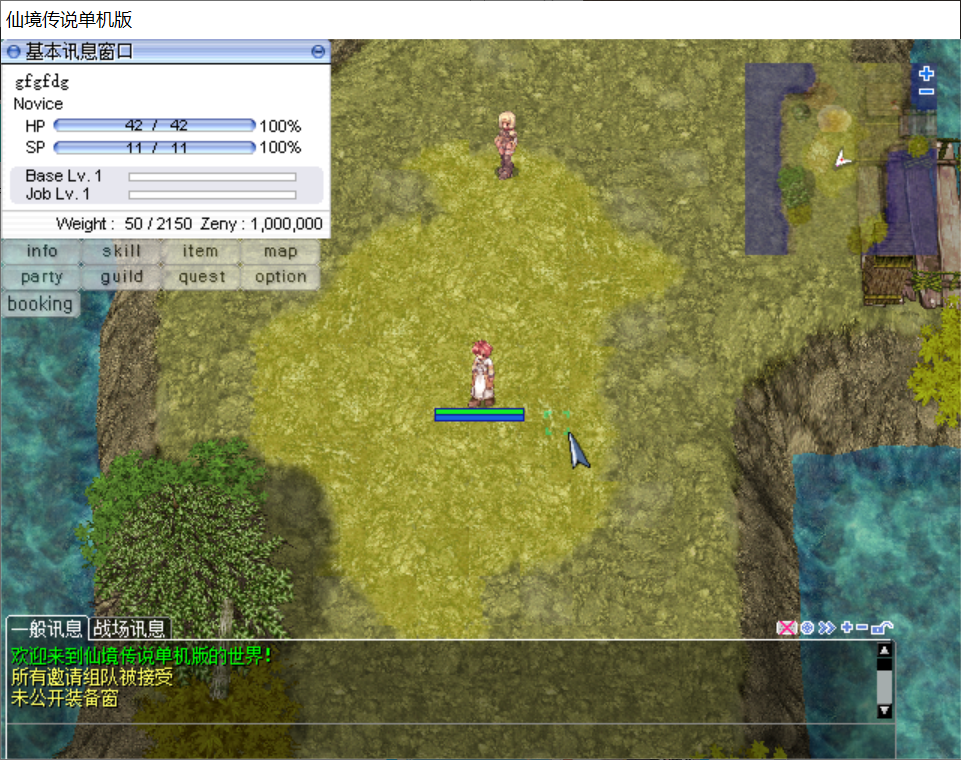Click the chat line 所有邀请组队被接受
This screenshot has width=961, height=760.
(x=92, y=677)
